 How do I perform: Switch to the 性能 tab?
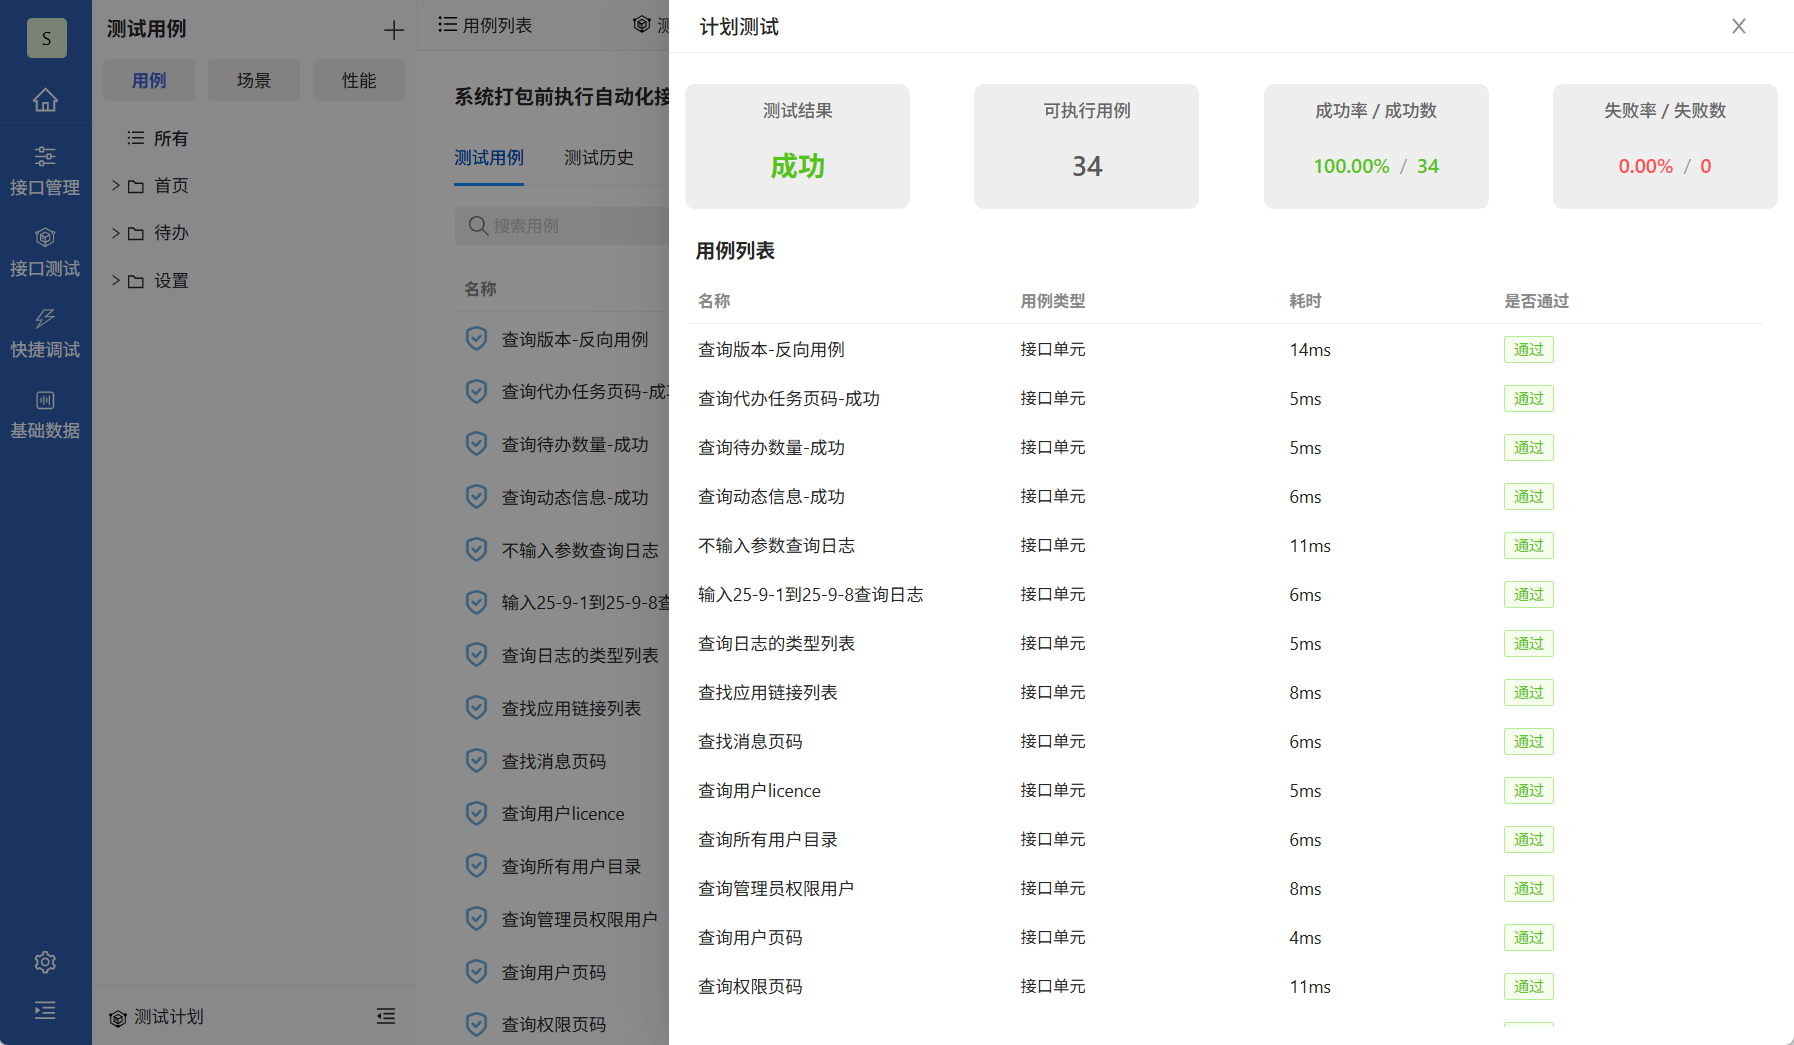point(359,80)
